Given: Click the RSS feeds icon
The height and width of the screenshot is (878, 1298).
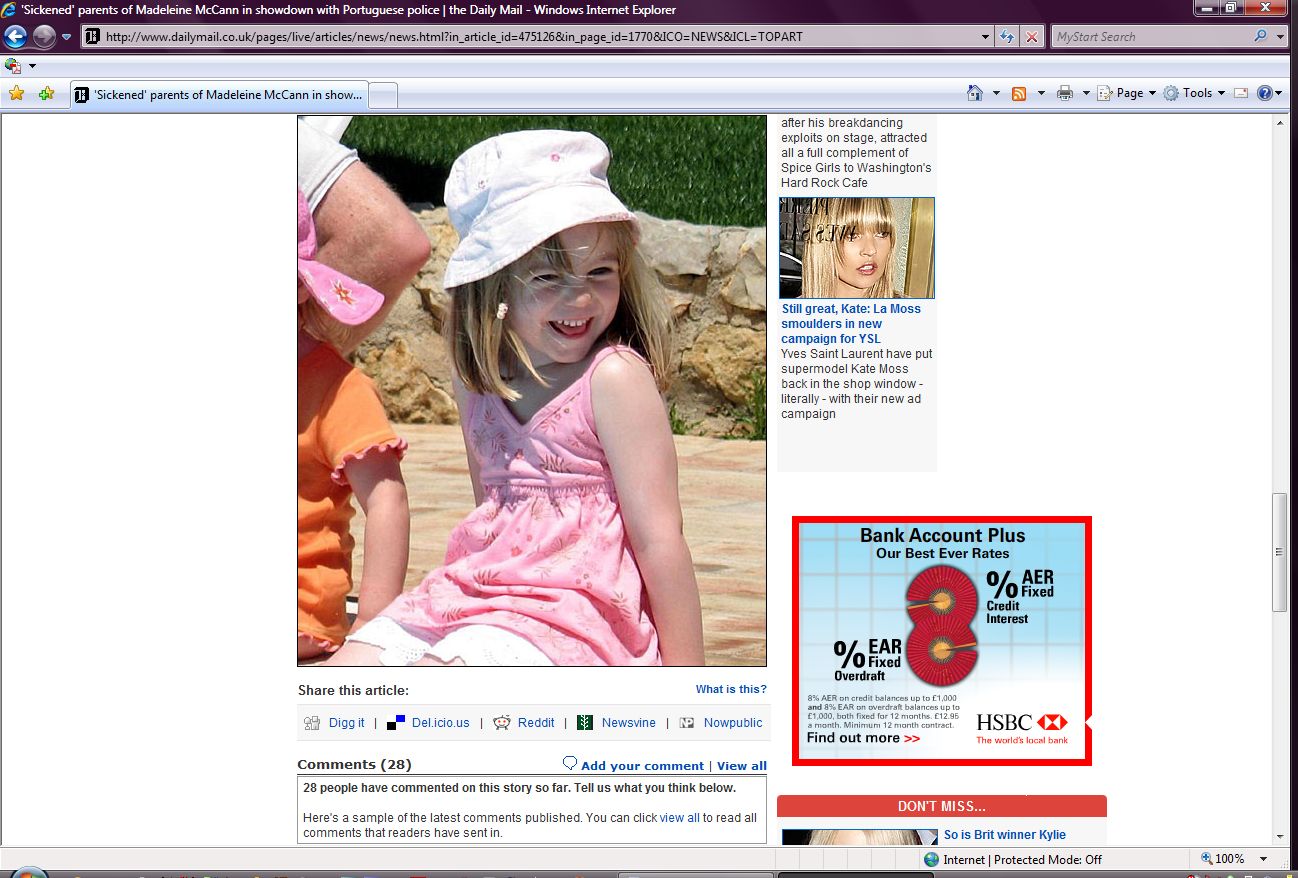Looking at the screenshot, I should (x=1019, y=93).
